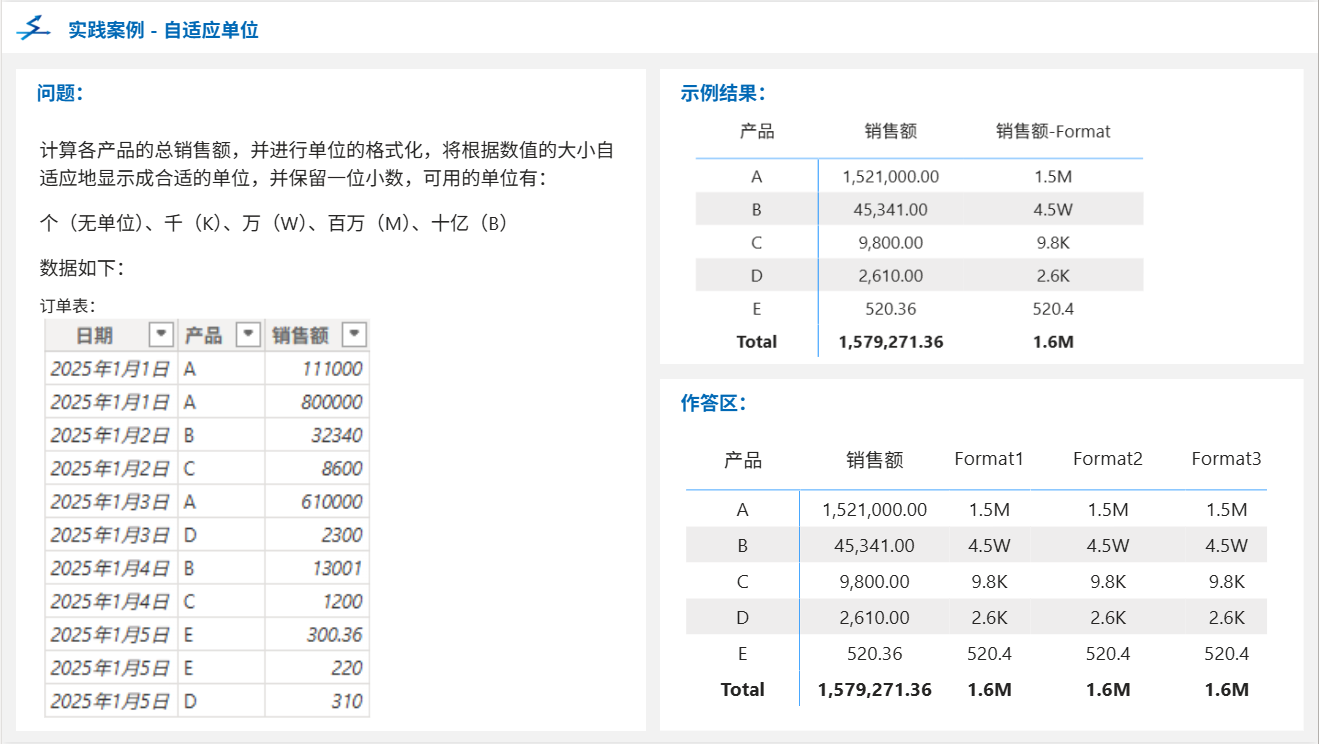Click 1,579,271.36 in the 作答区 table

click(875, 689)
